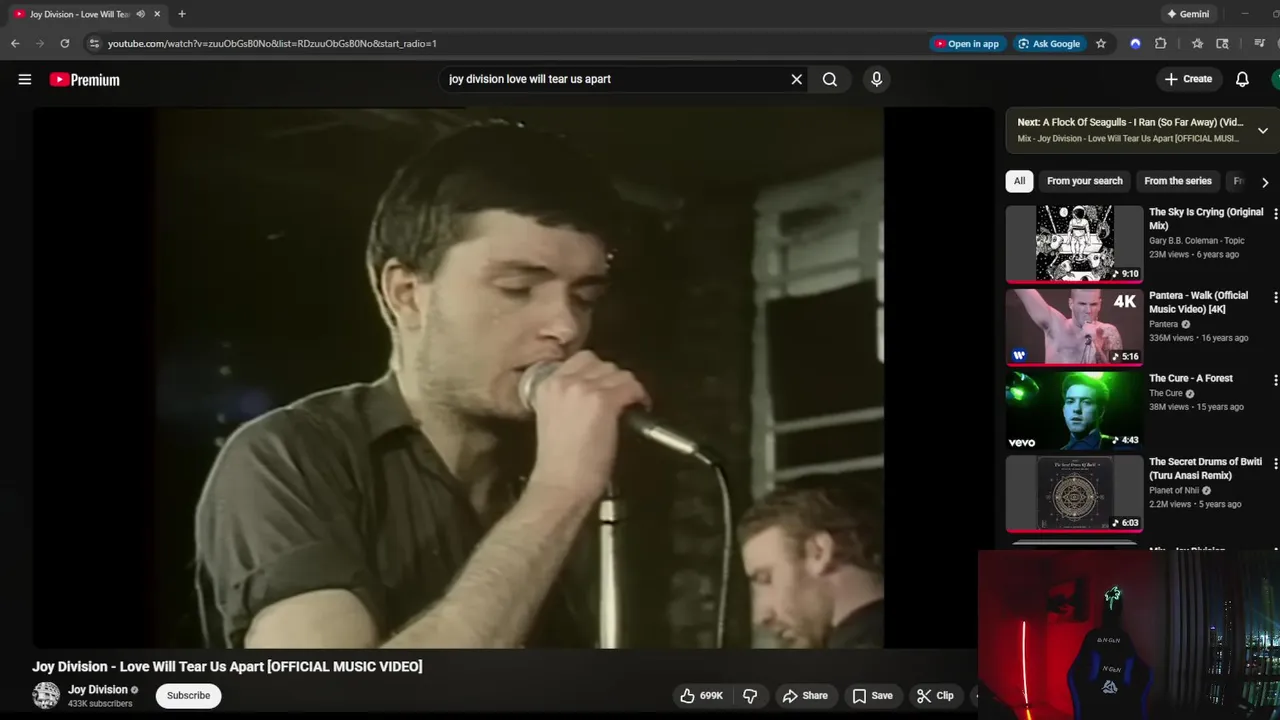Viewport: 1280px width, 720px height.
Task: Open Gemini from the title bar
Action: [x=1188, y=14]
